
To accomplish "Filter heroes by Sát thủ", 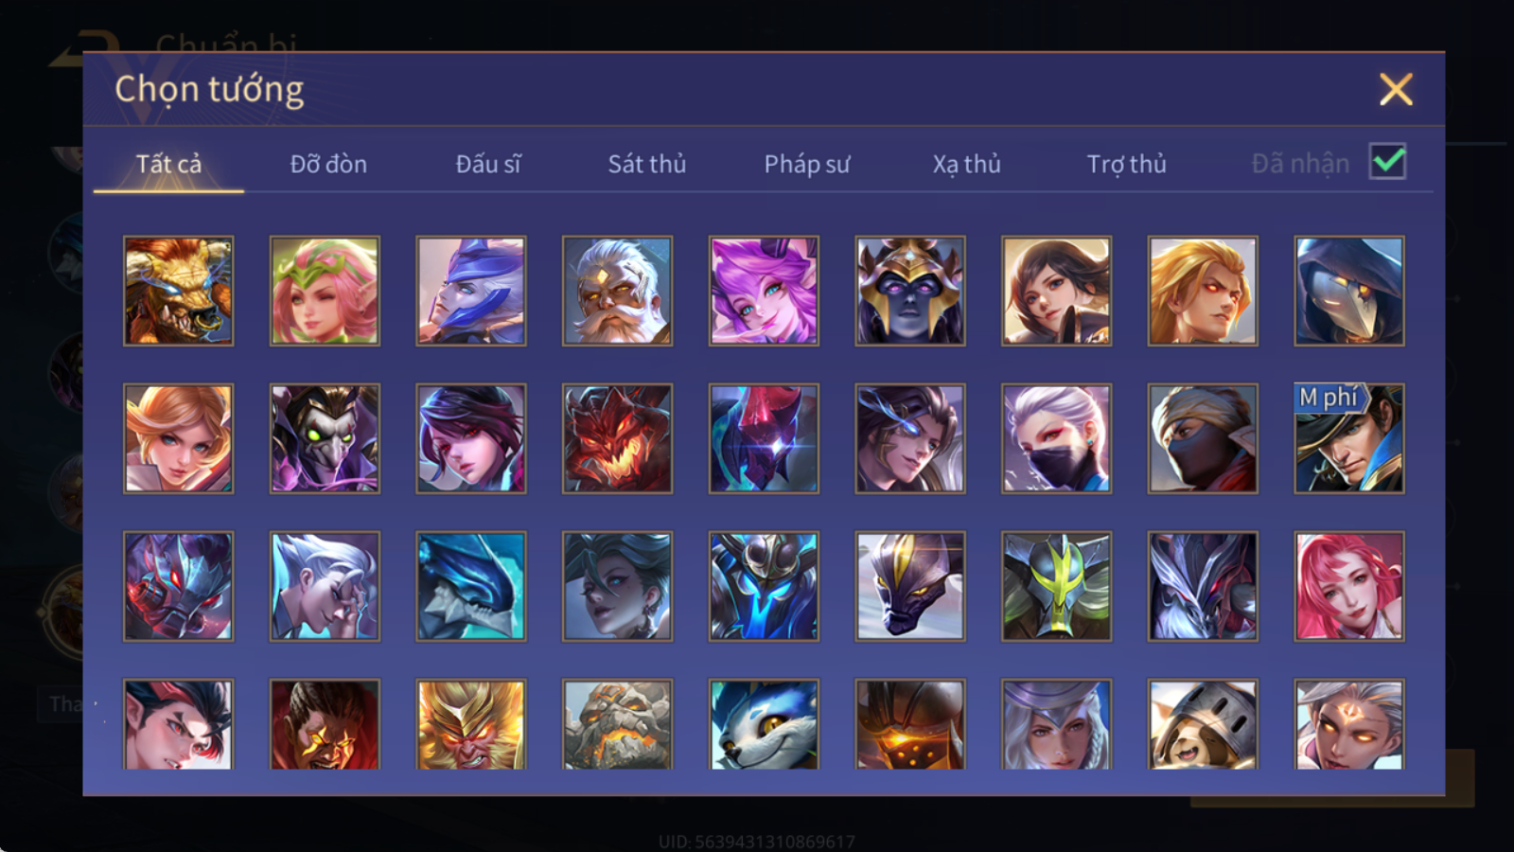I will (647, 164).
